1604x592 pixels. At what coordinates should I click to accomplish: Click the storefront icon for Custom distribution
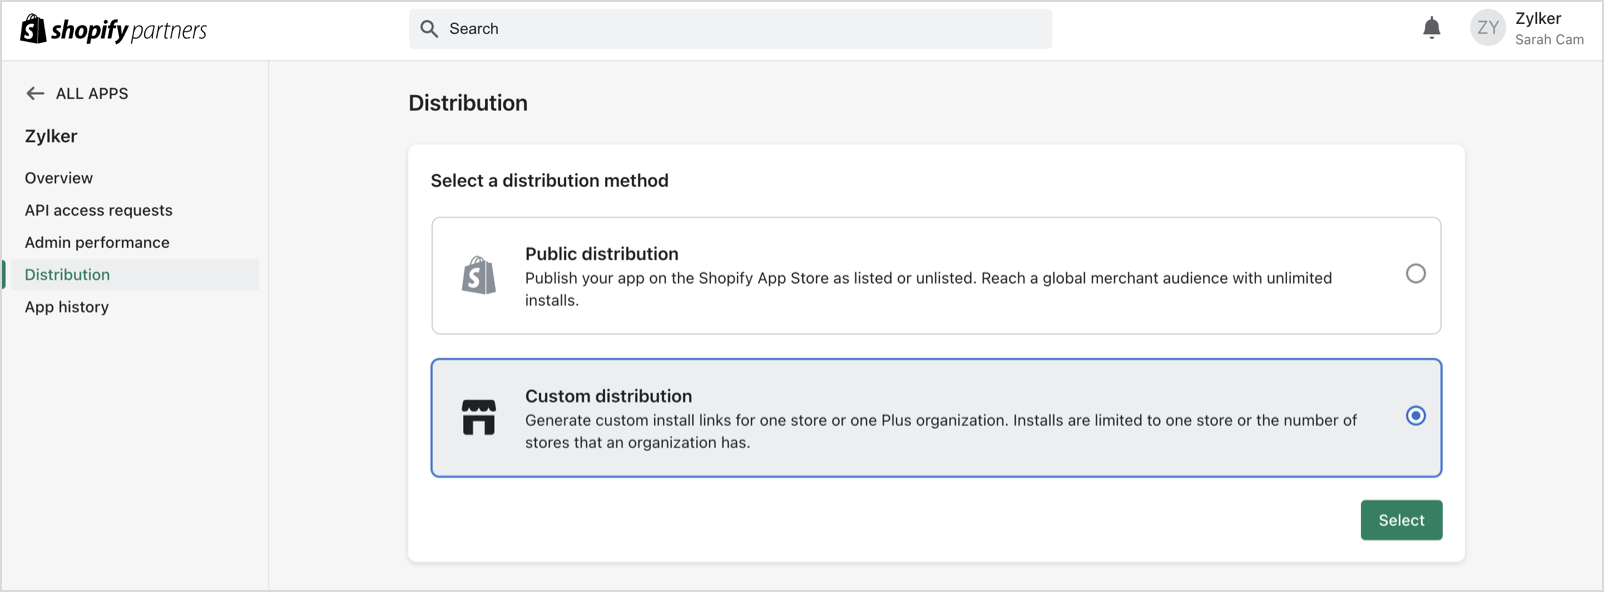(x=479, y=417)
